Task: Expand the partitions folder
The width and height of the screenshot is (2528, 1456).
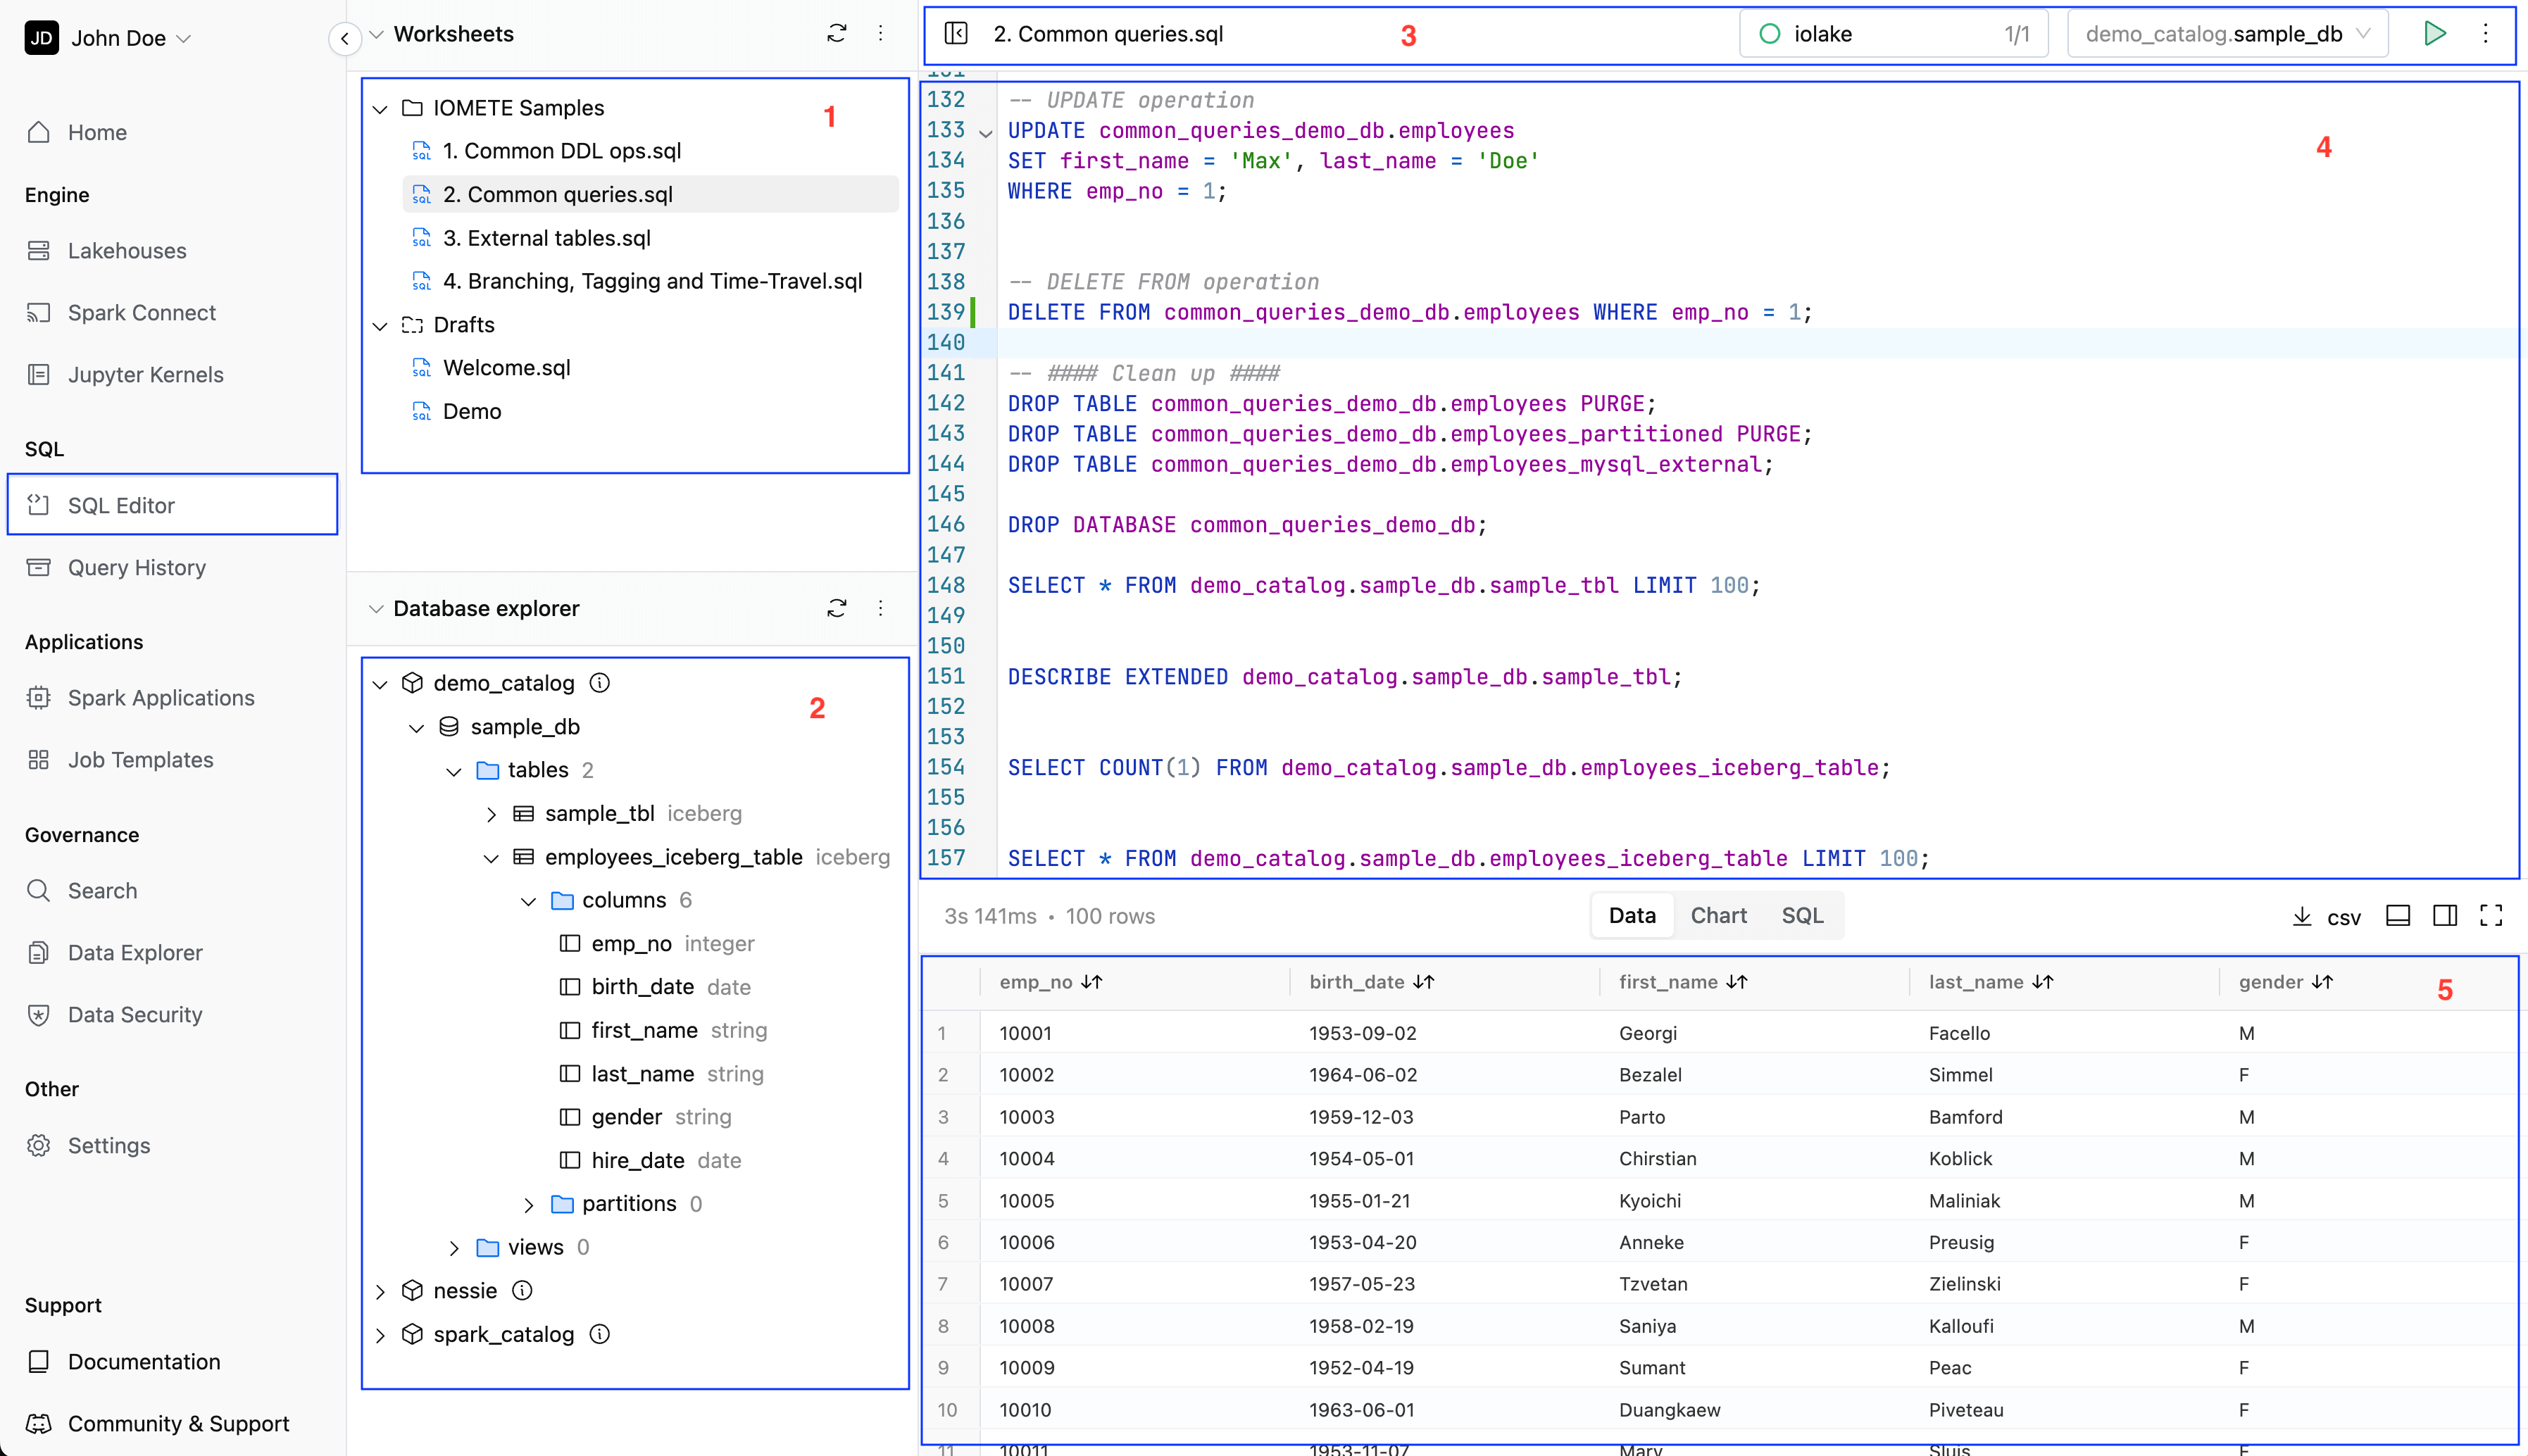Action: [x=529, y=1205]
